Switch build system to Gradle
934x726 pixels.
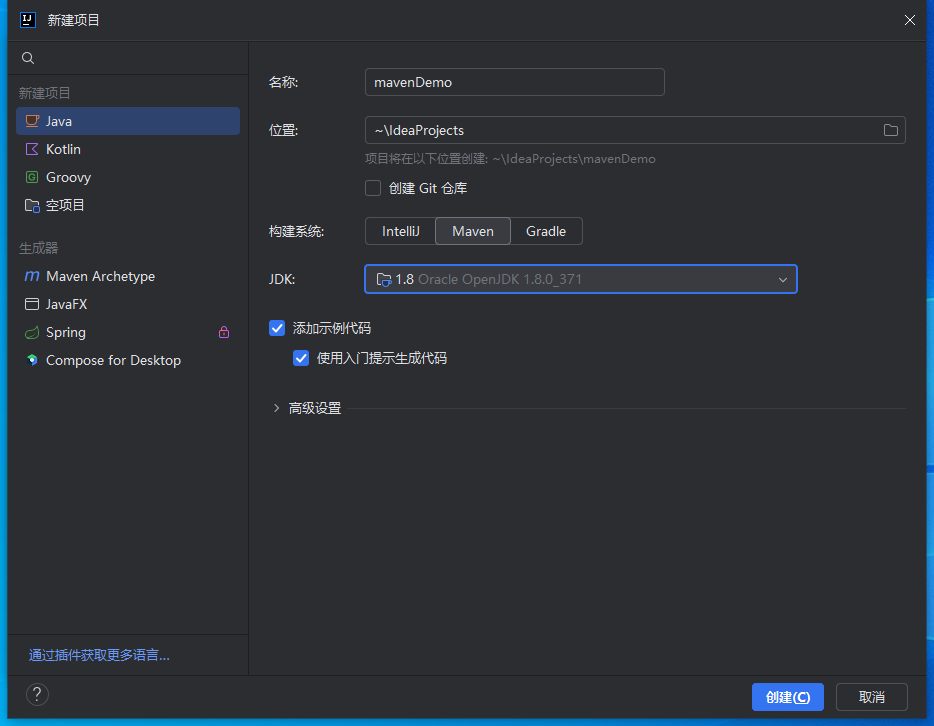coord(546,231)
